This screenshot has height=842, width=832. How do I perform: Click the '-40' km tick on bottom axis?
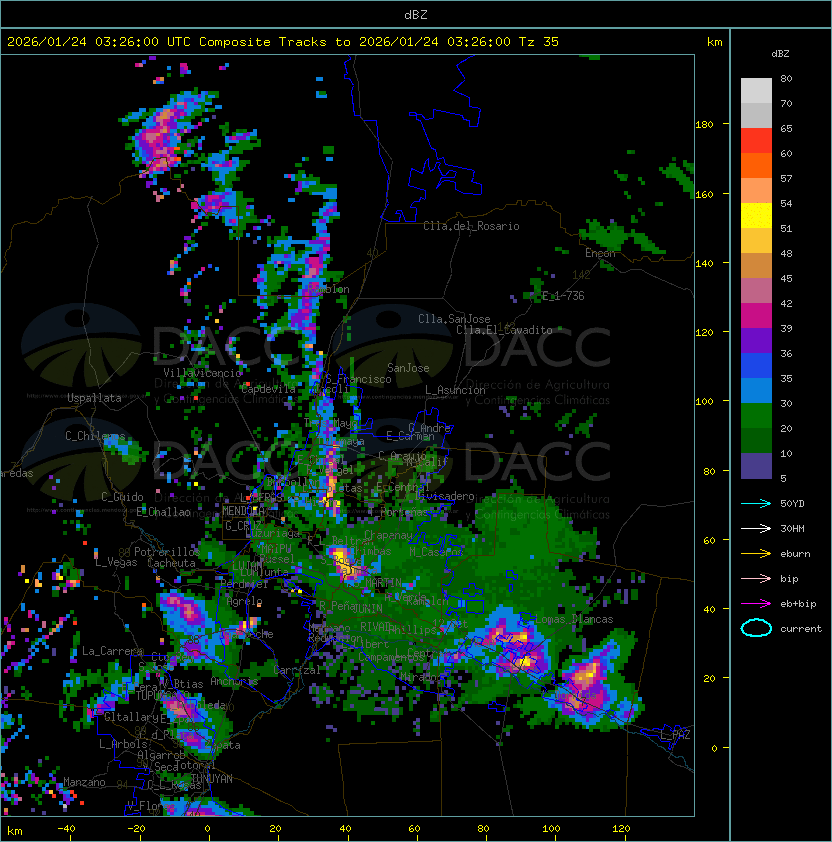coord(66,829)
